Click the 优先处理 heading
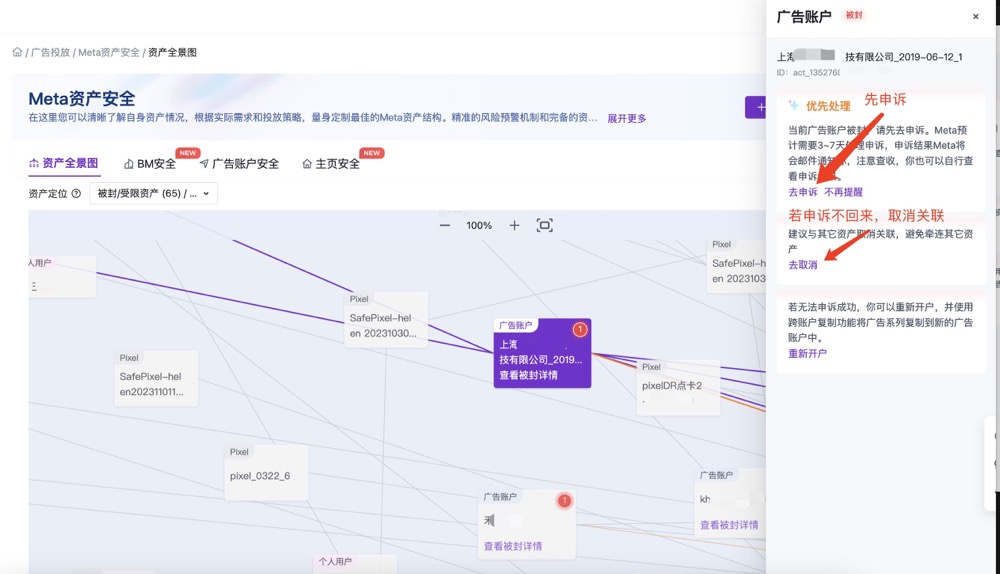Image resolution: width=1000 pixels, height=574 pixels. pos(828,106)
